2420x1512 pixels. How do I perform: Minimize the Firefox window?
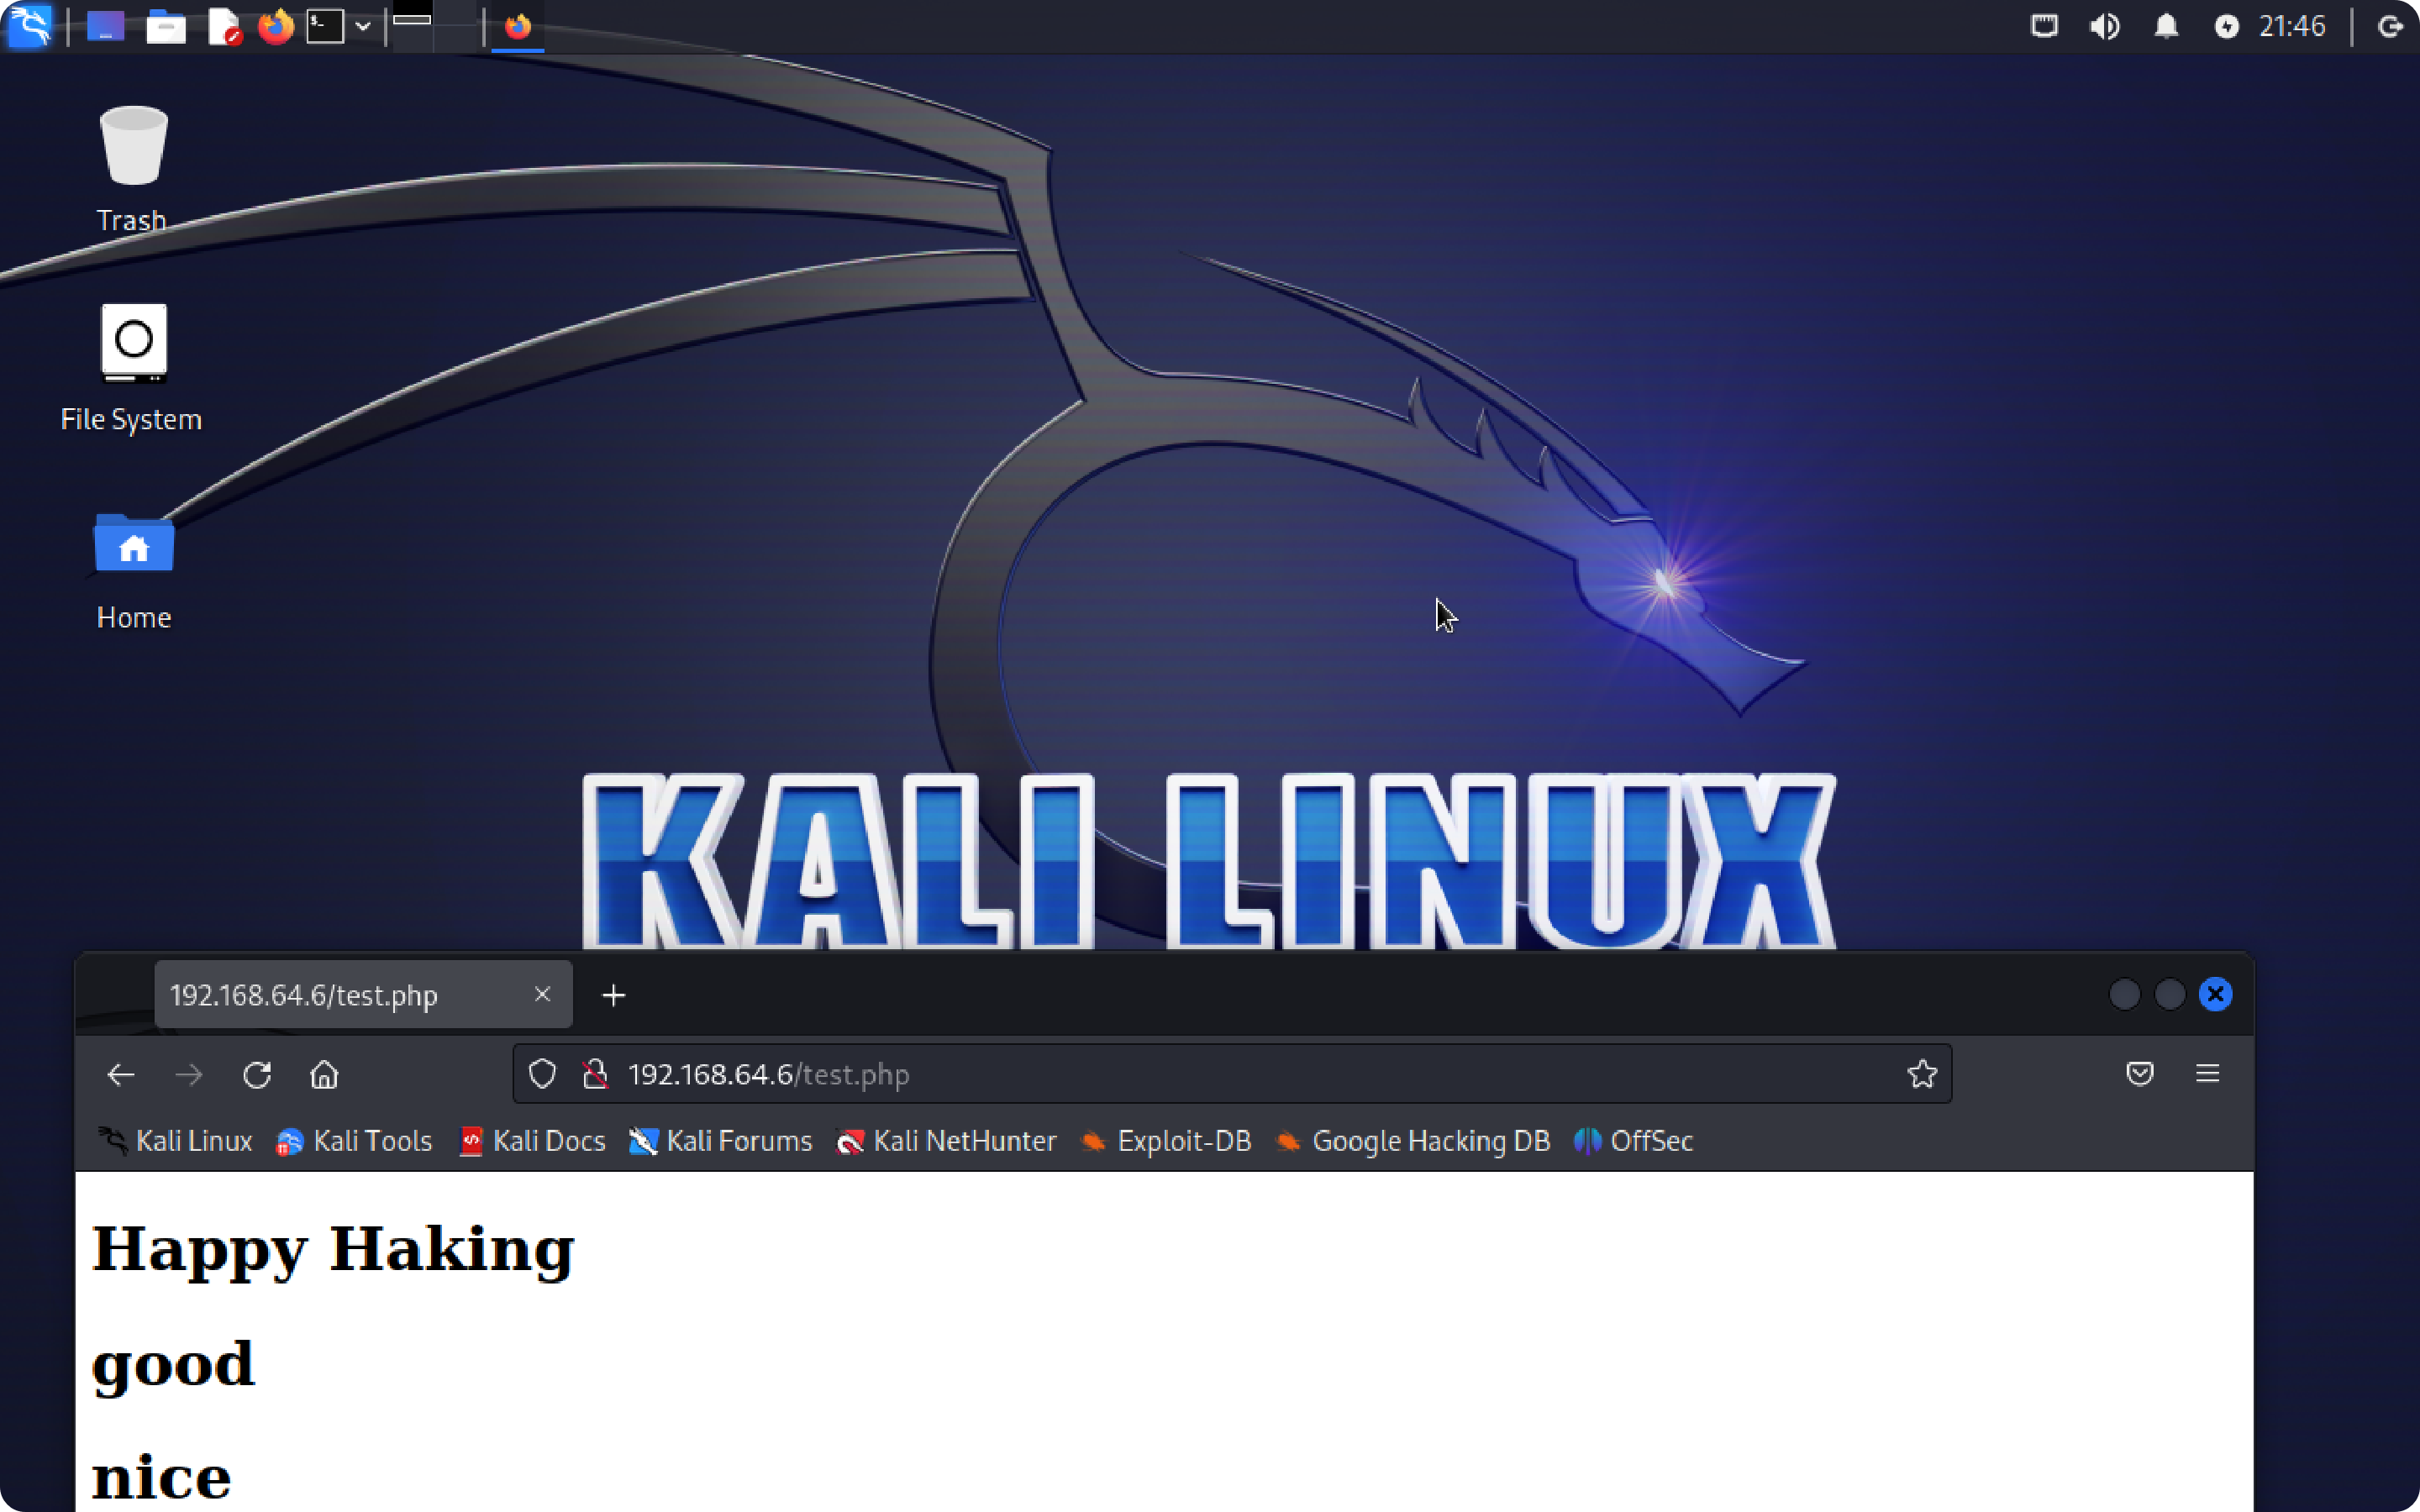pyautogui.click(x=2124, y=994)
